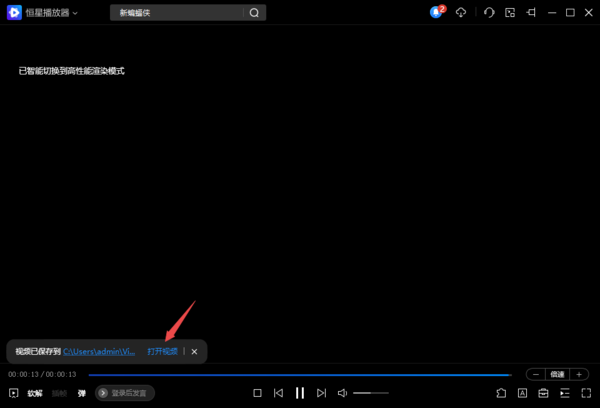Viewport: 600px width, 408px height.
Task: Open the cloud download icon
Action: [461, 13]
